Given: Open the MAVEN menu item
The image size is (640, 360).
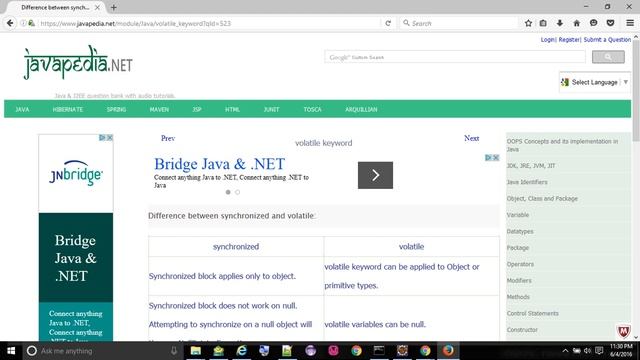Looking at the screenshot, I should pos(159,109).
